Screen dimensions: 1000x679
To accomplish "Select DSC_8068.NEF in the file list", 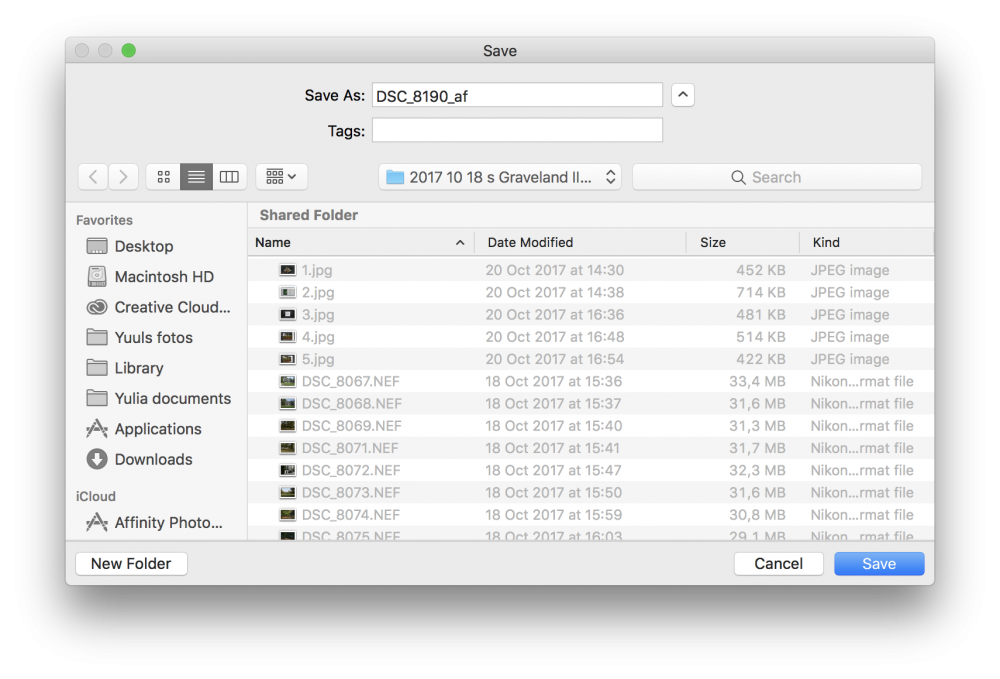I will click(591, 404).
